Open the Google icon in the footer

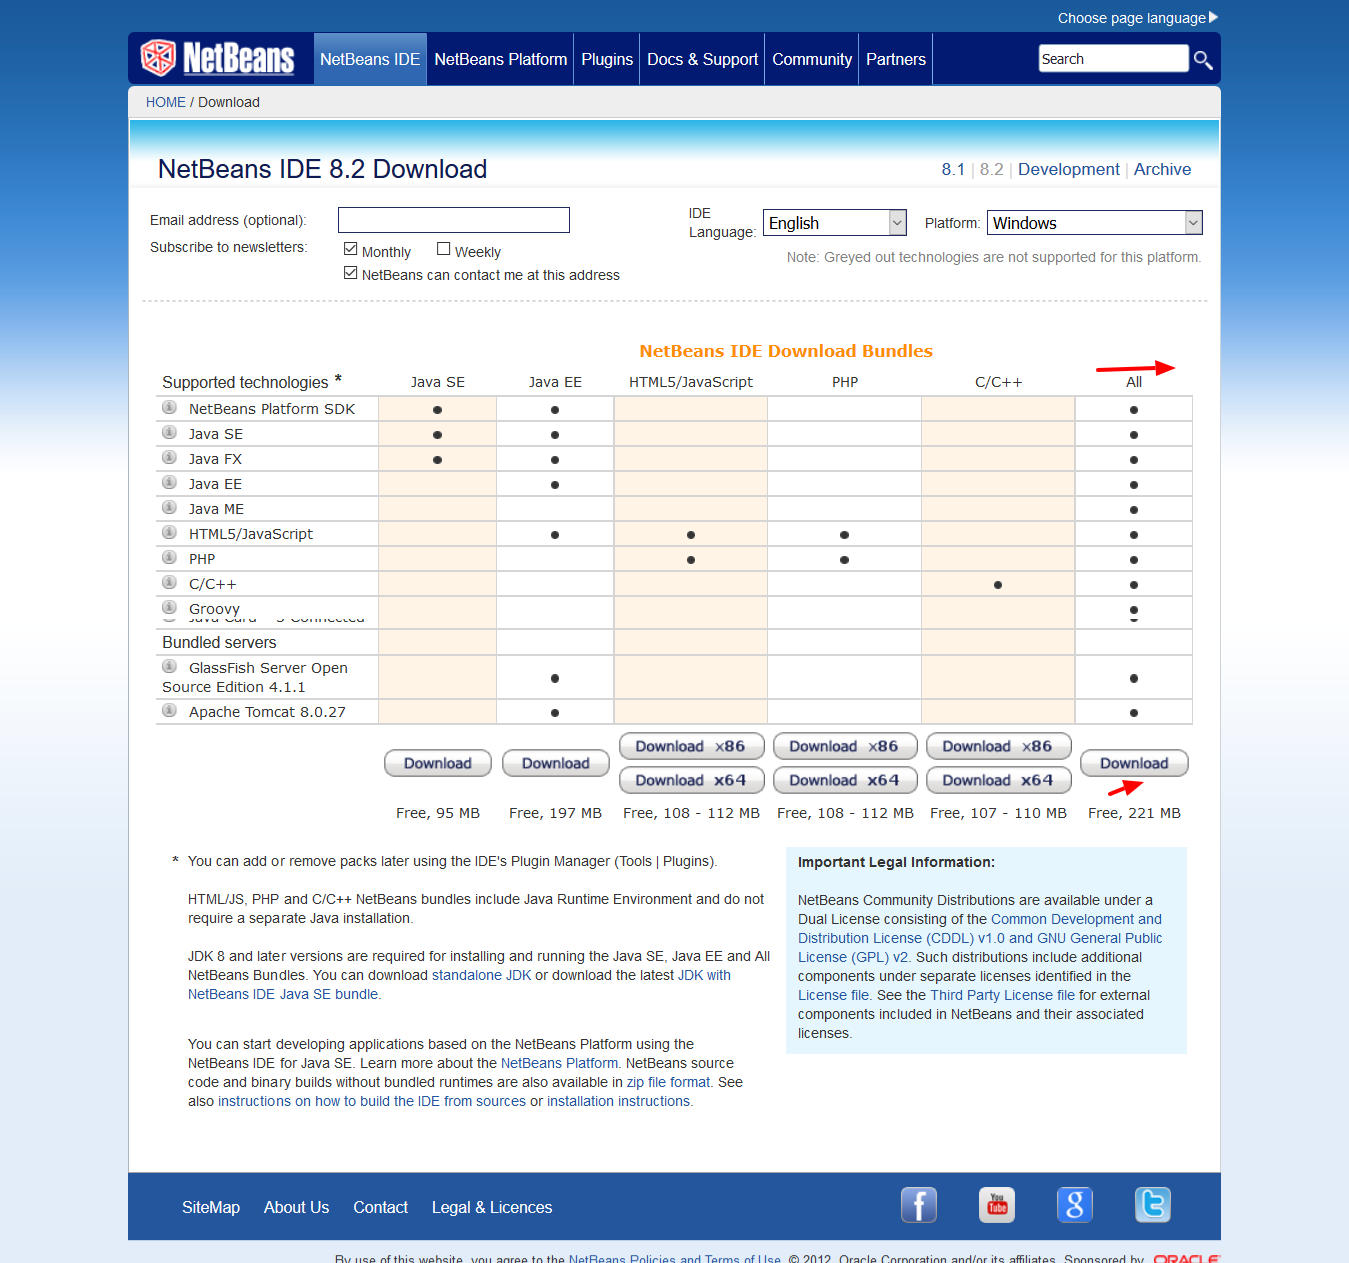[1075, 1205]
